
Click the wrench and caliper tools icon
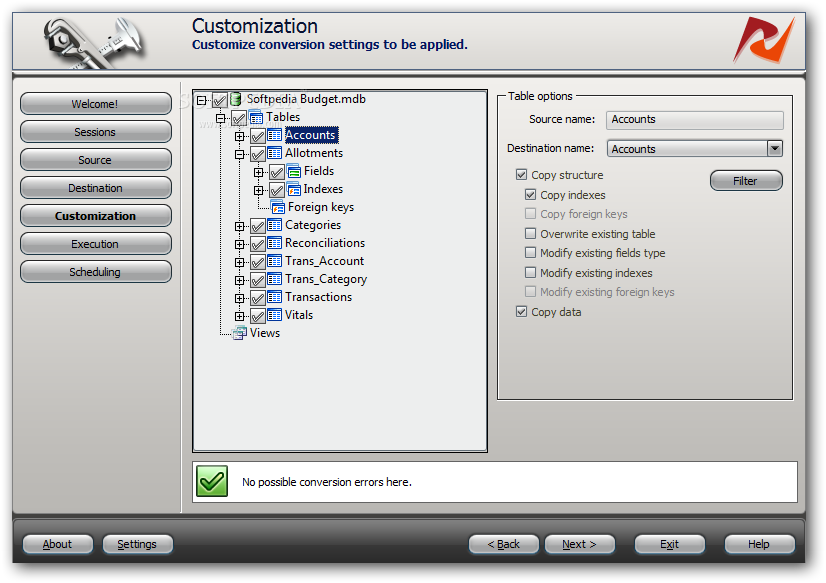[x=95, y=42]
